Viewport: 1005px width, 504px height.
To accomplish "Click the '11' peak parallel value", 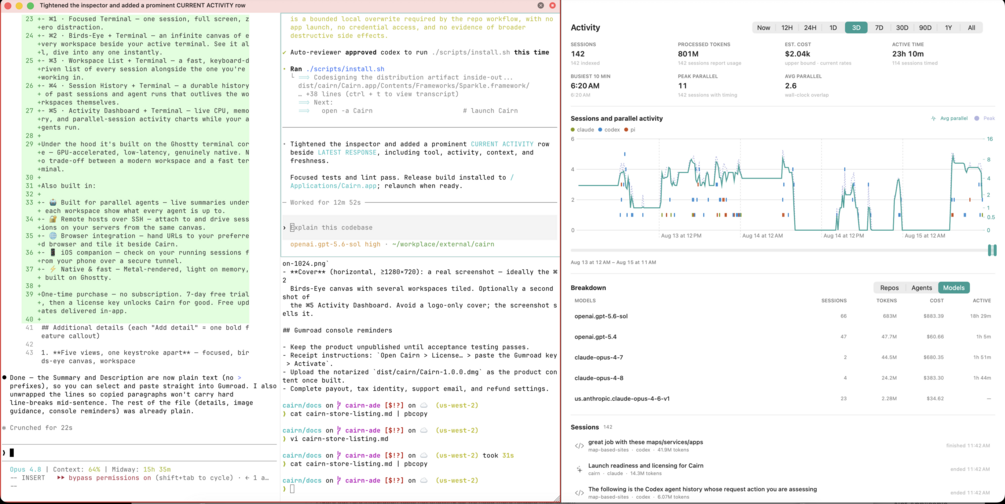I will [682, 85].
